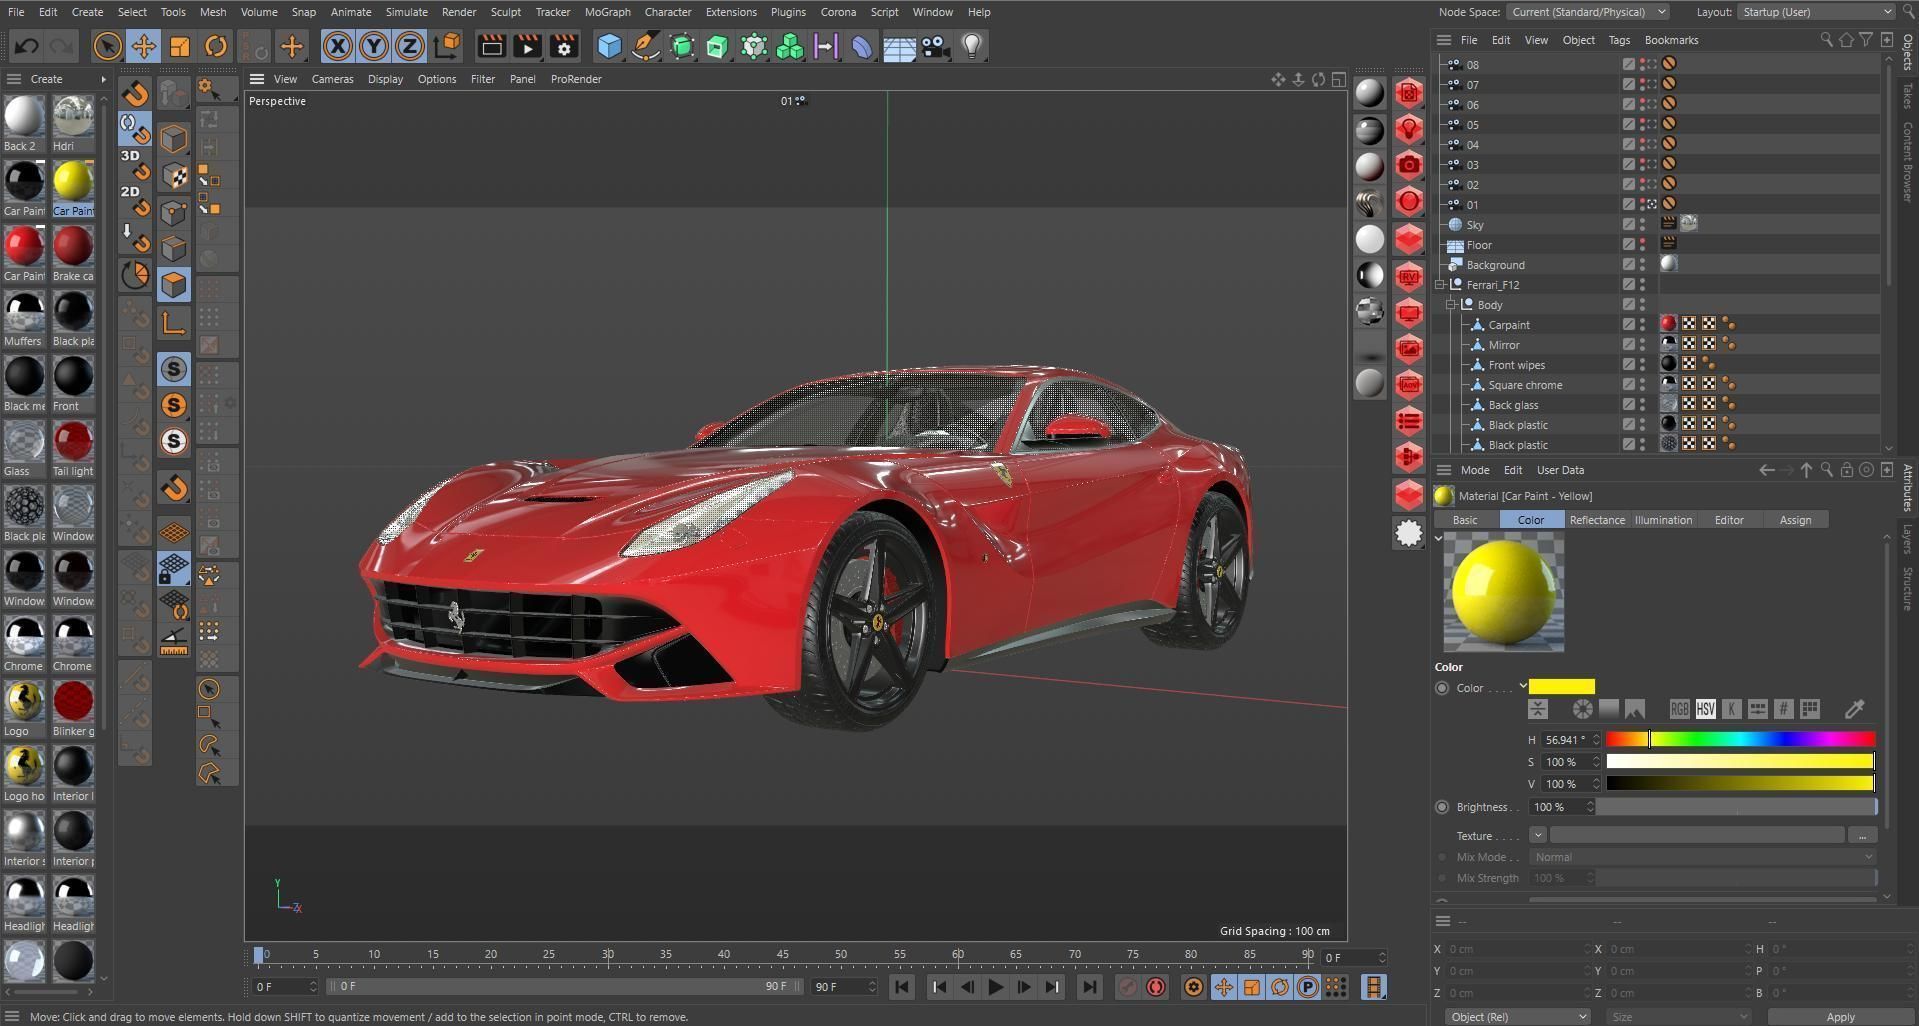Viewport: 1919px width, 1026px height.
Task: Switch to the Reflectance tab
Action: click(x=1597, y=520)
